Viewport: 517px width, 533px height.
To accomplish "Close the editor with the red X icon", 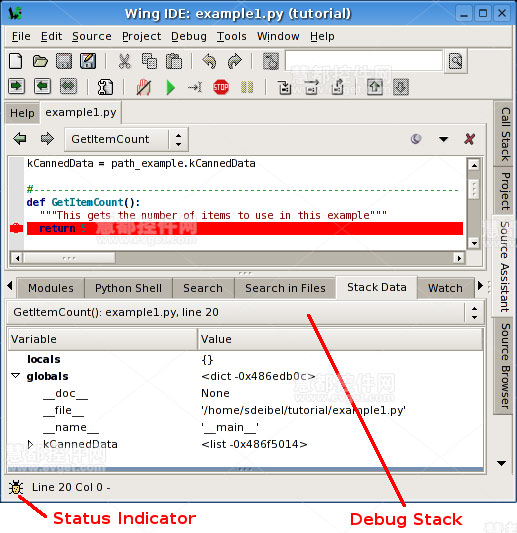I will [x=469, y=139].
